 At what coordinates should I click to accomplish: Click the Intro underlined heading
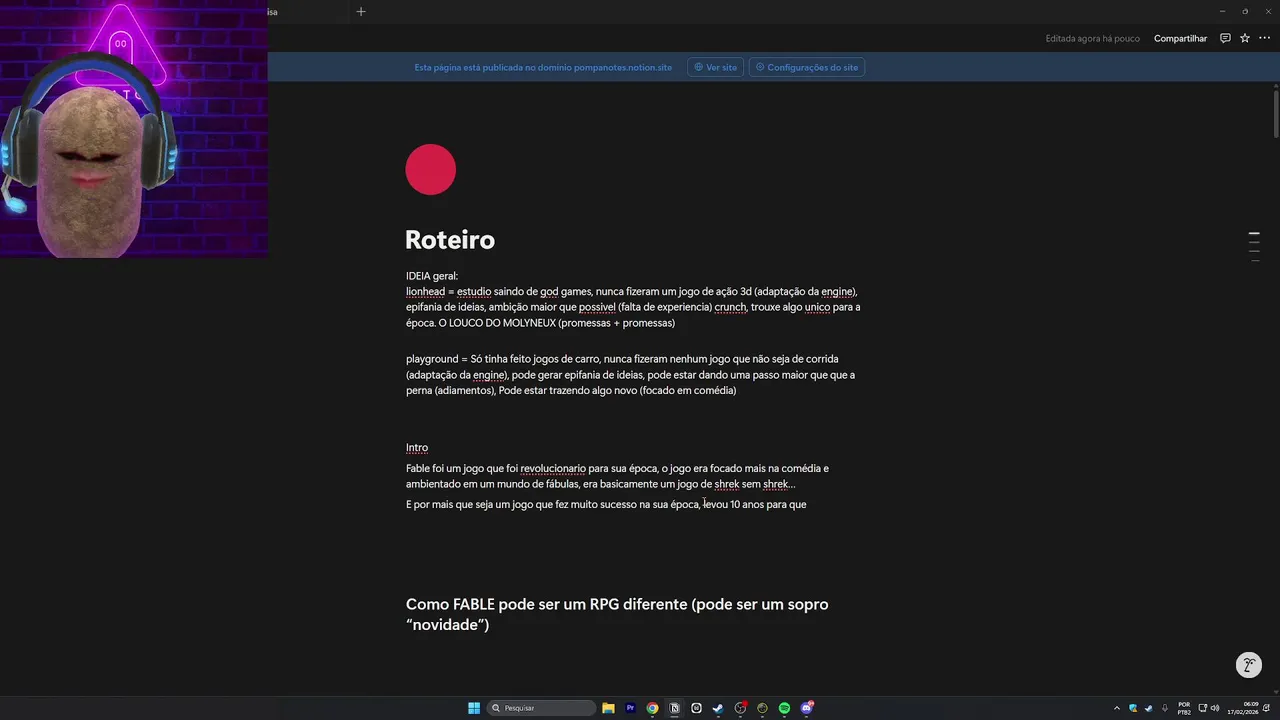[417, 448]
